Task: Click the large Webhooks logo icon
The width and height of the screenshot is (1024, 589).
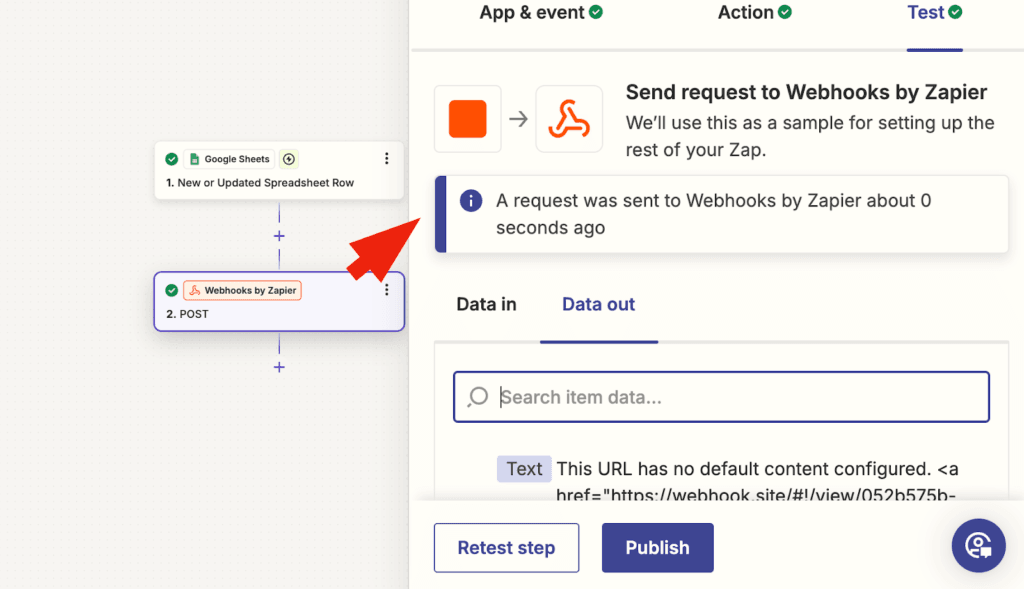Action: [x=569, y=119]
